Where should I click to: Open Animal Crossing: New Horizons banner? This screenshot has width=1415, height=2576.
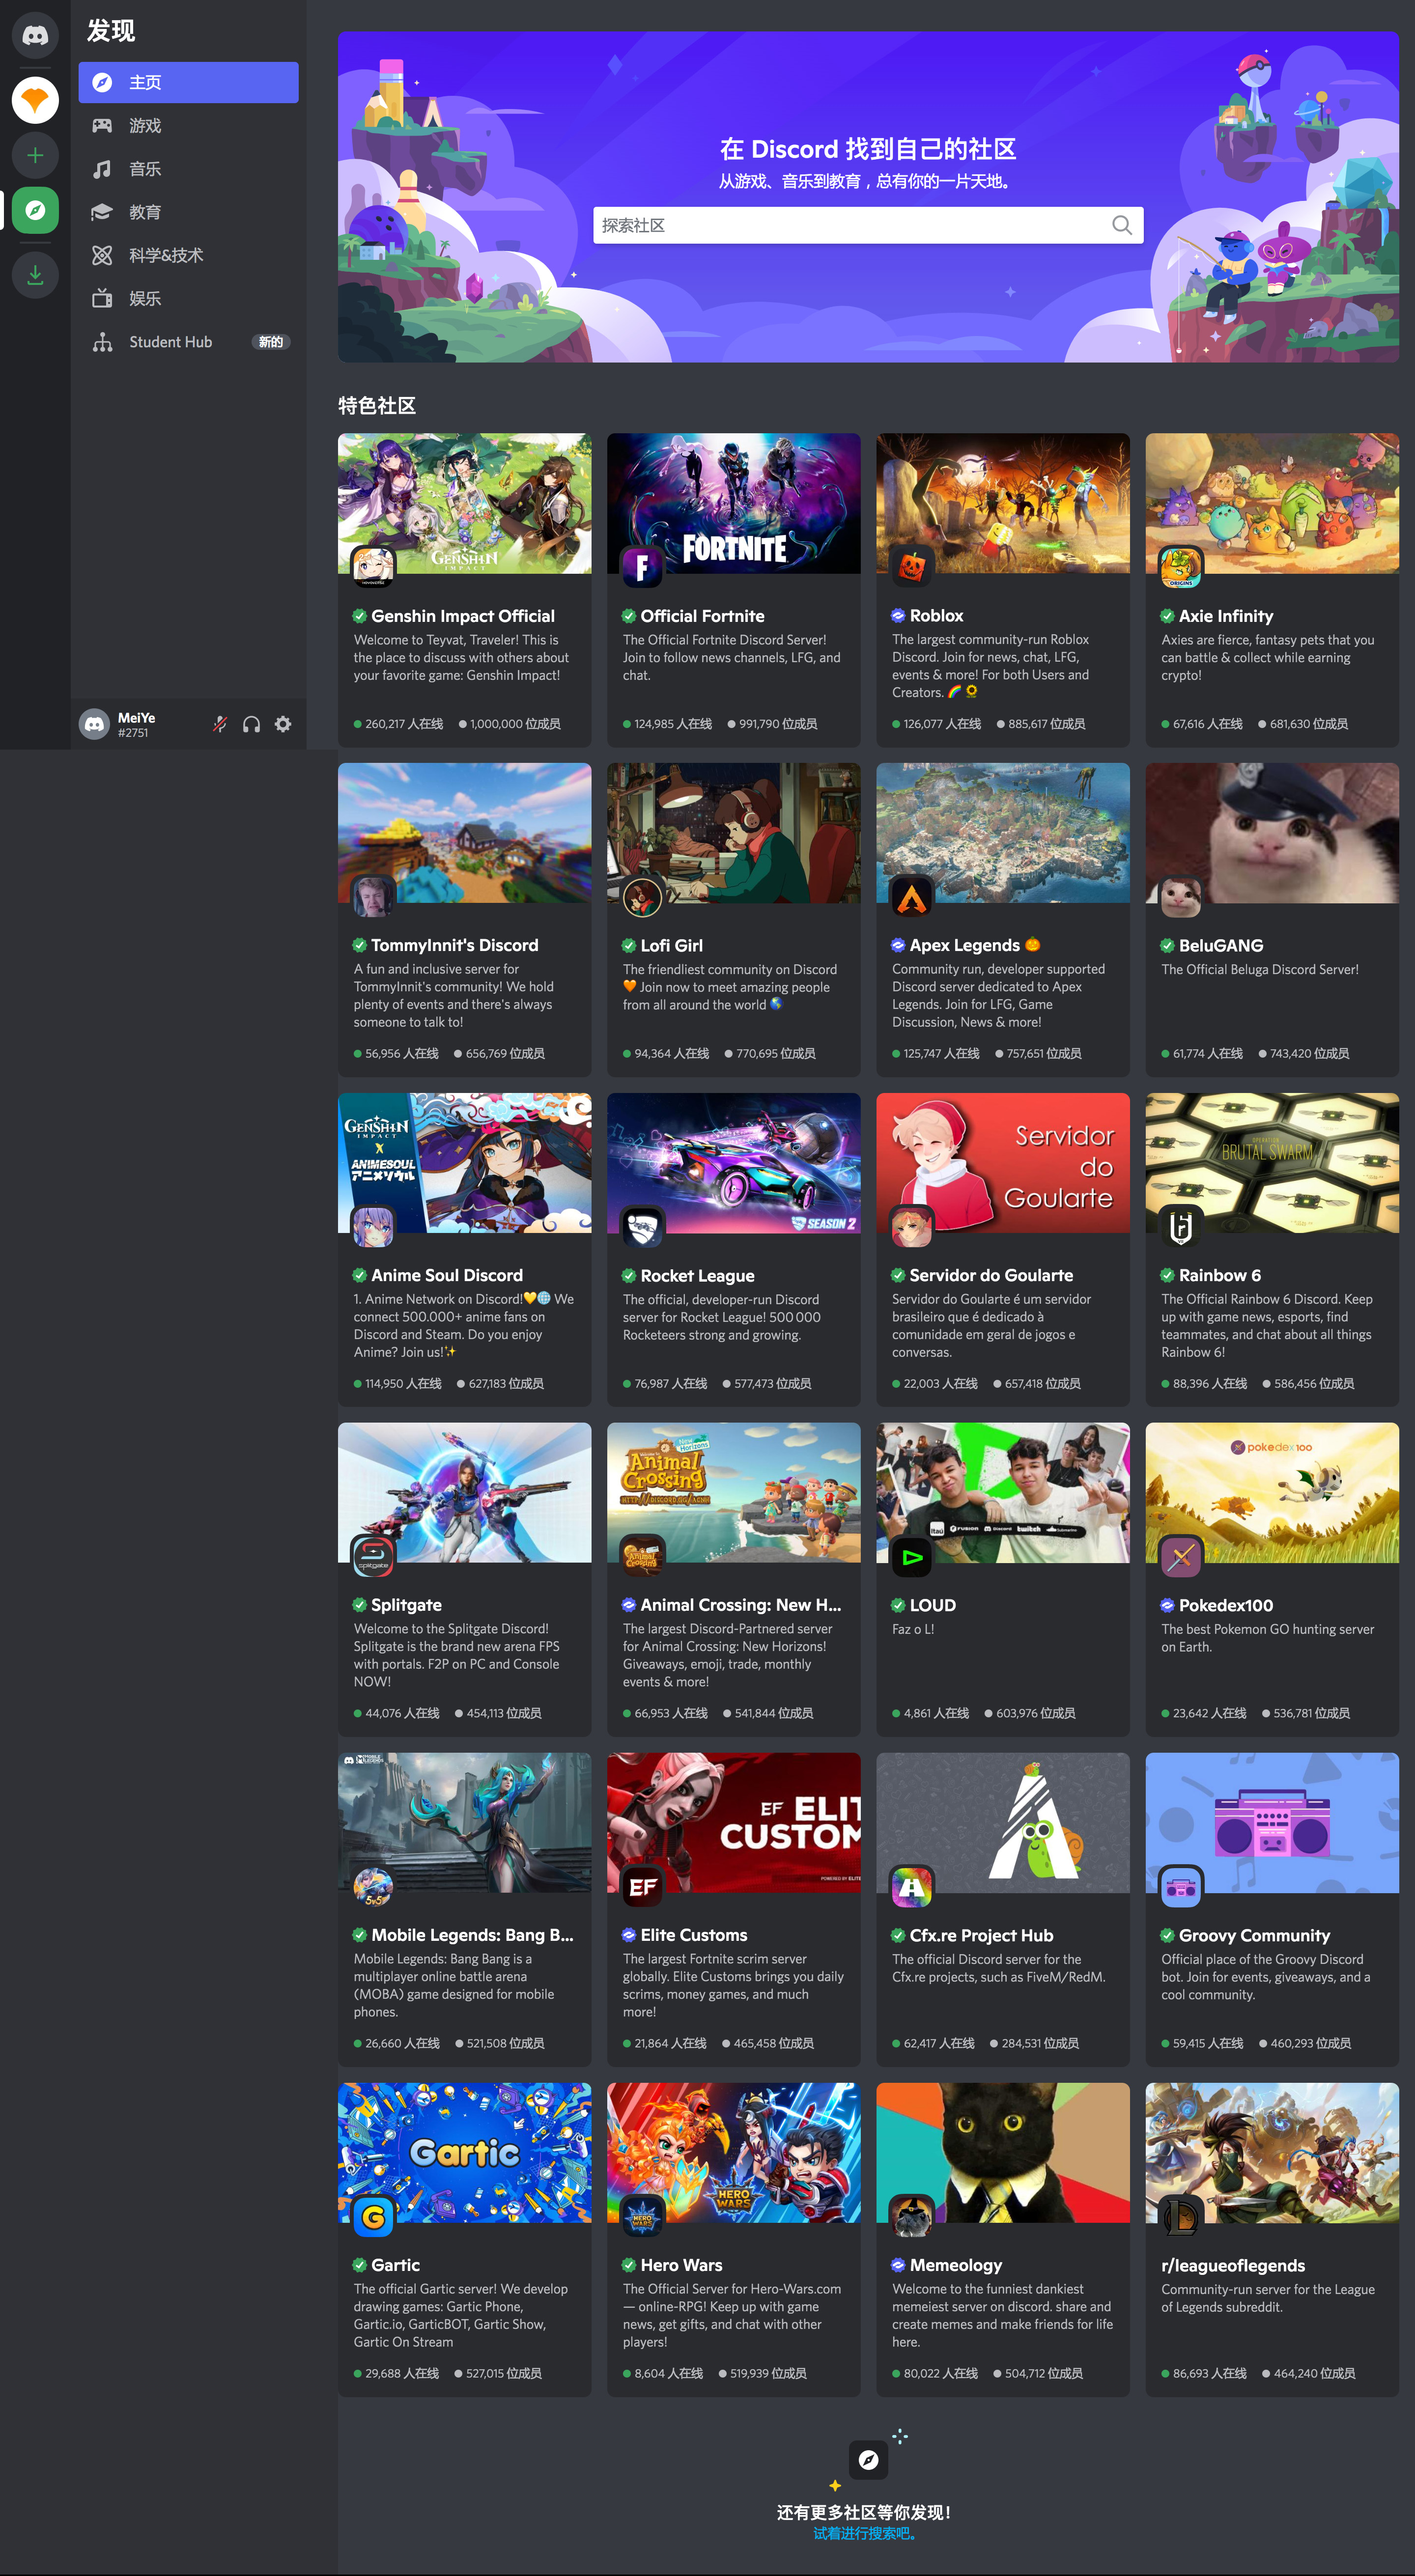point(734,1493)
